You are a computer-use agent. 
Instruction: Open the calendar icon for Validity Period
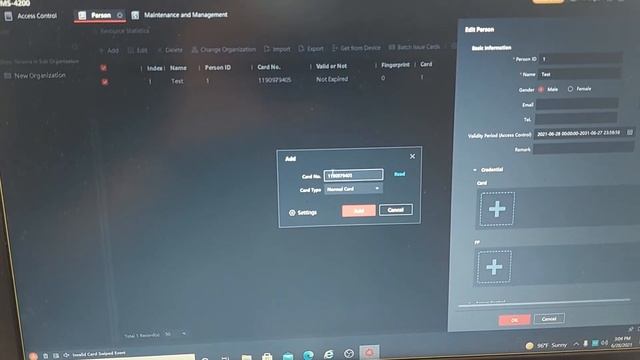click(630, 132)
